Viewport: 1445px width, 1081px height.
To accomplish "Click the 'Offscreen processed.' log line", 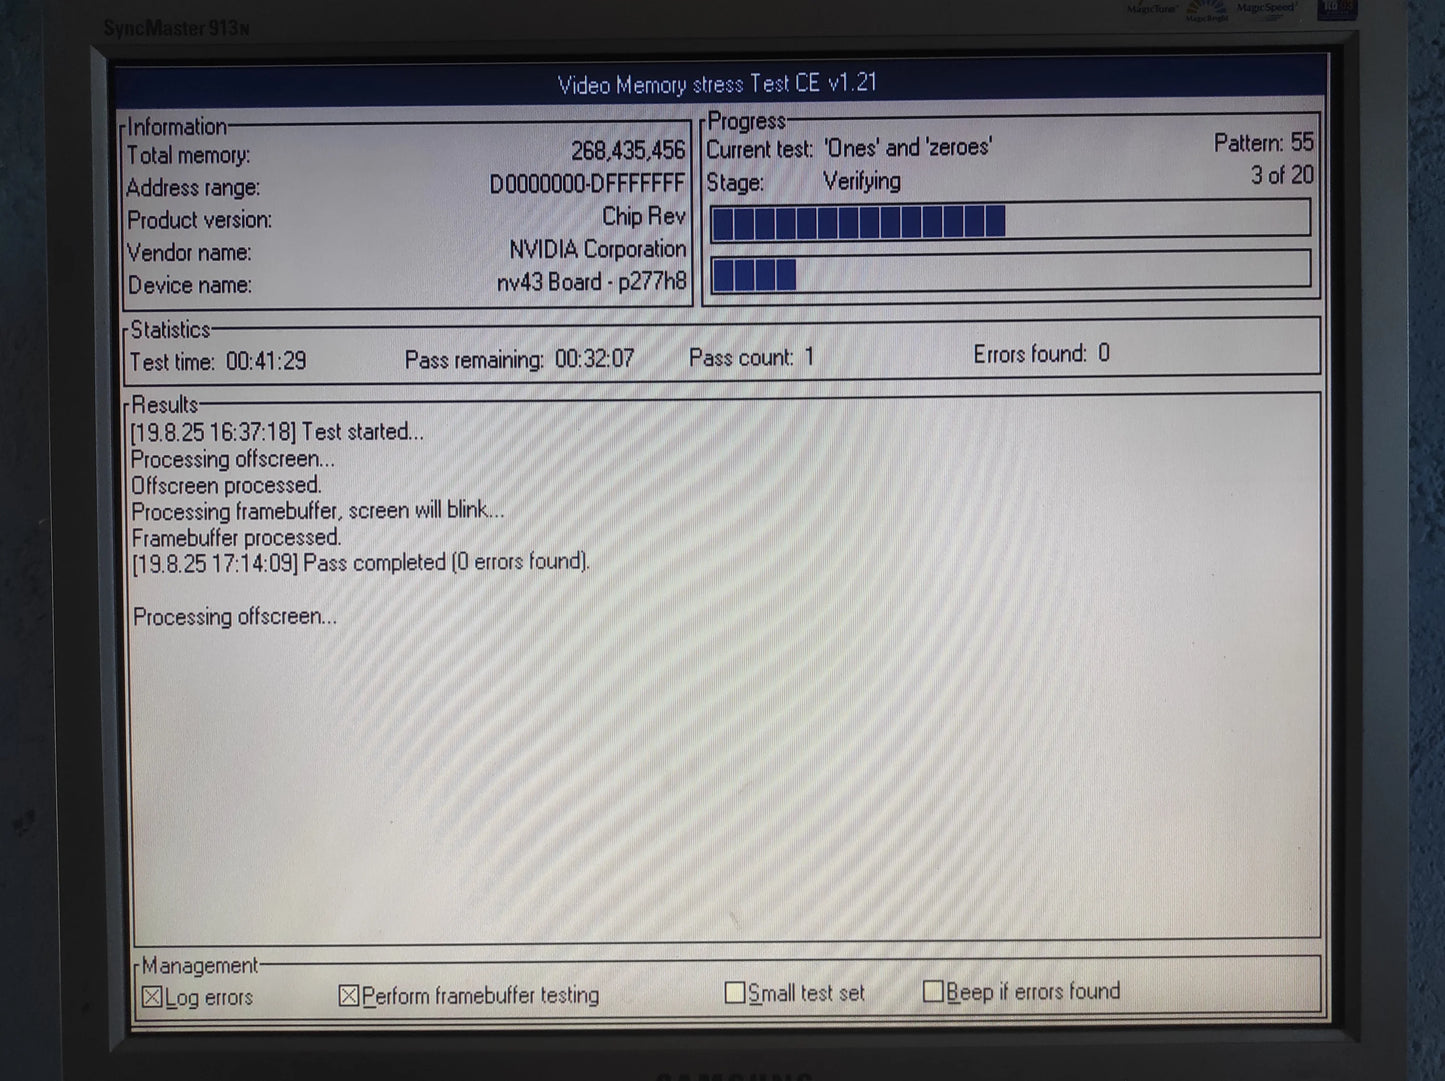I will [x=227, y=485].
